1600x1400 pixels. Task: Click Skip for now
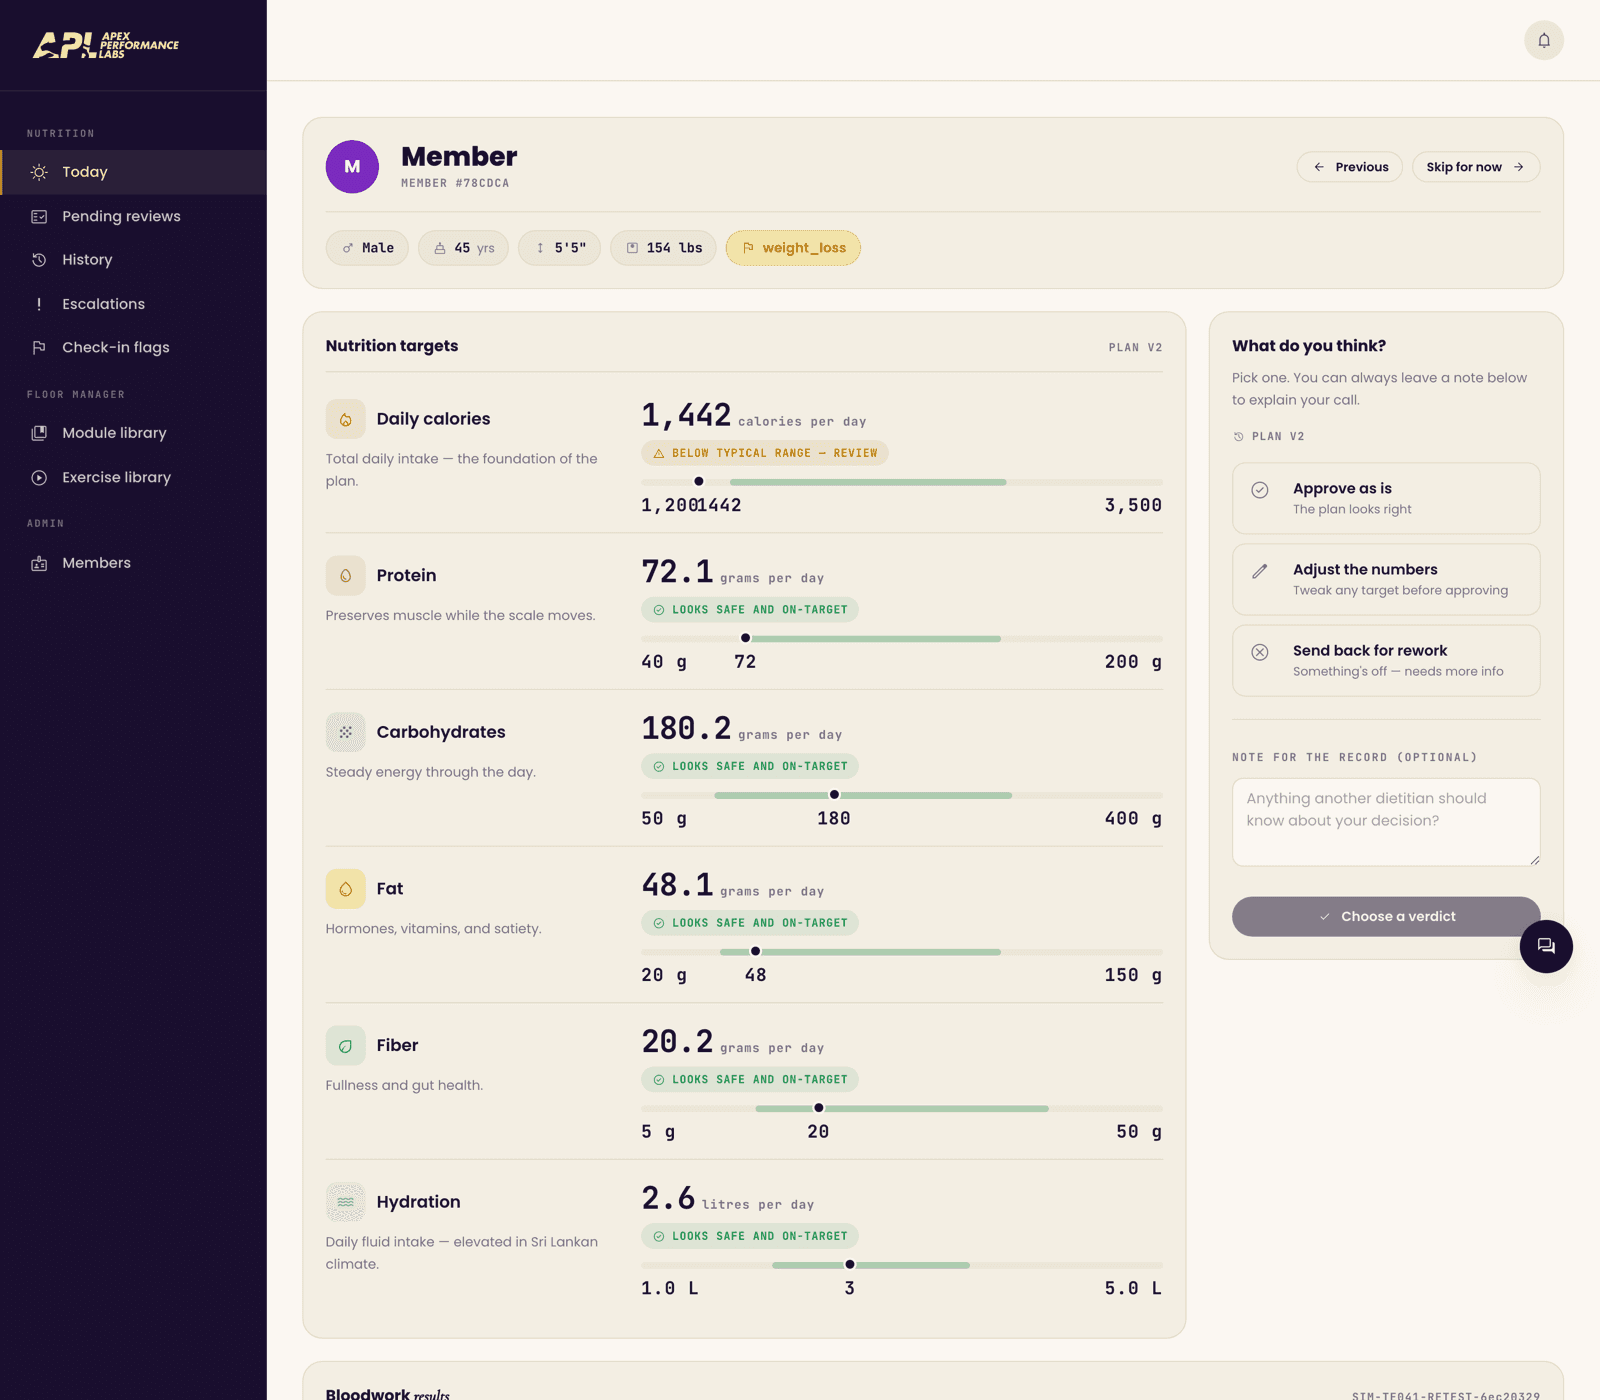1476,167
